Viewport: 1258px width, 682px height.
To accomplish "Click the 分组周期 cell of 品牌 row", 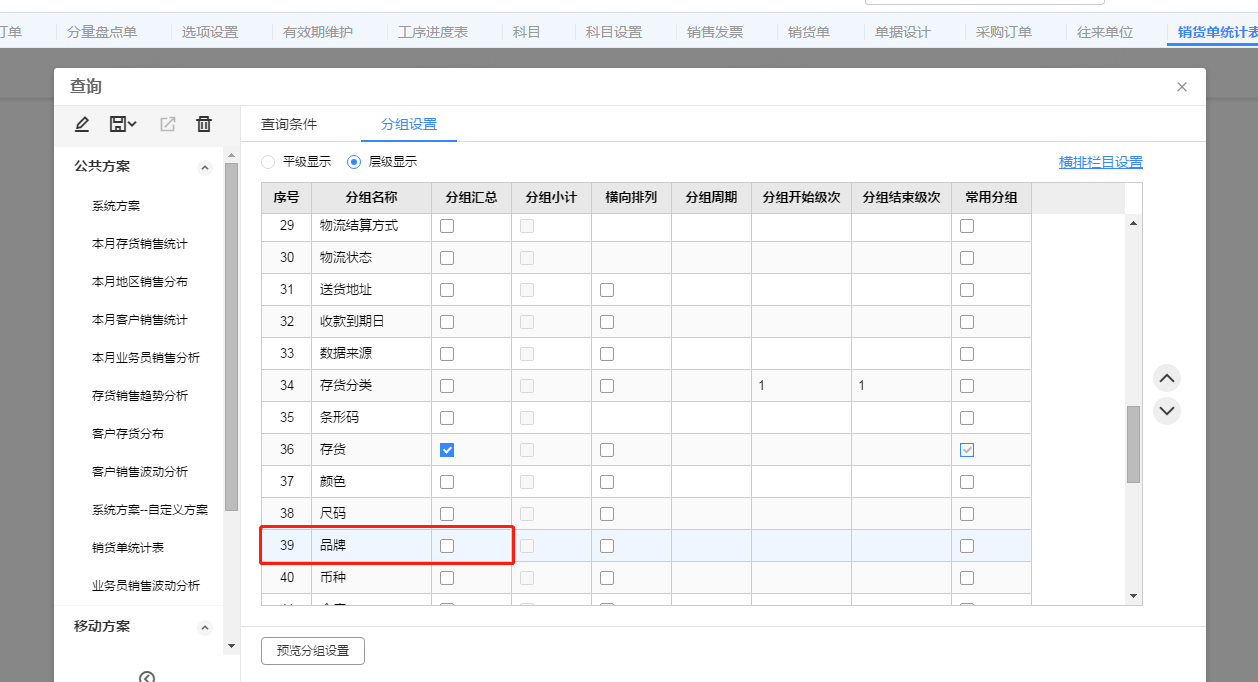I will click(x=712, y=546).
